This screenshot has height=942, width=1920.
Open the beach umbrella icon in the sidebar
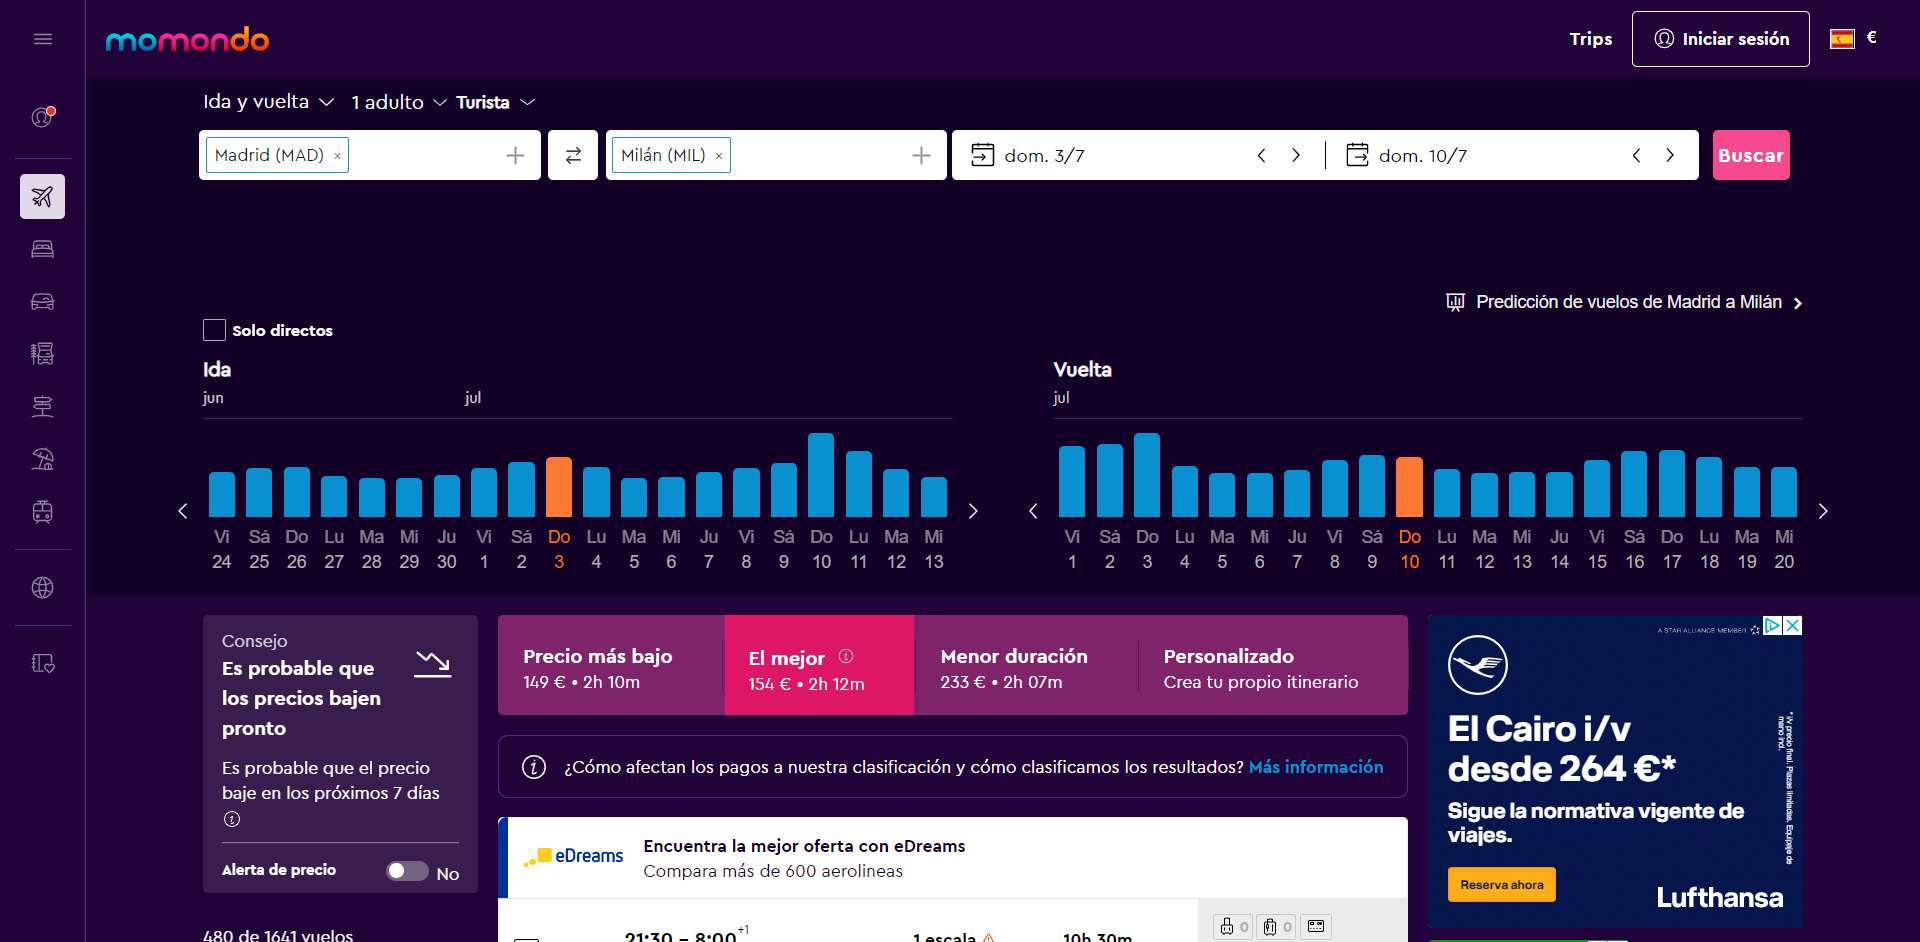pos(42,459)
